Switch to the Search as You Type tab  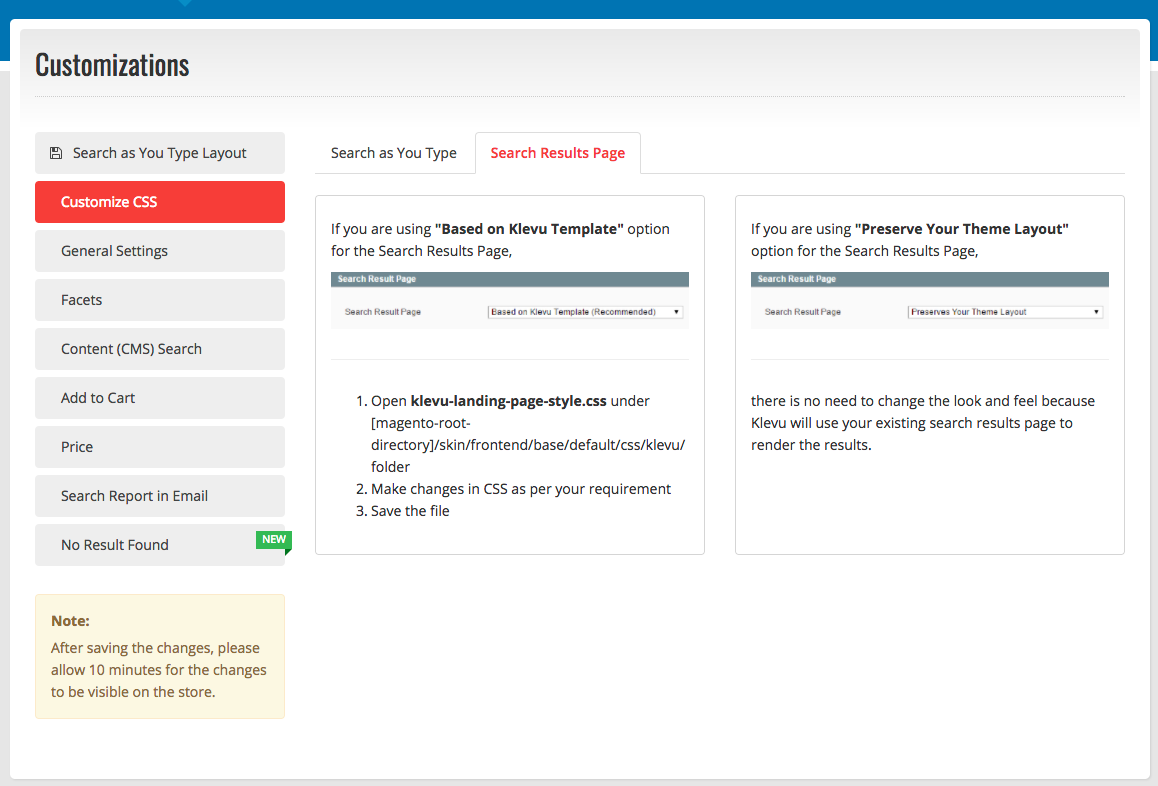[394, 153]
